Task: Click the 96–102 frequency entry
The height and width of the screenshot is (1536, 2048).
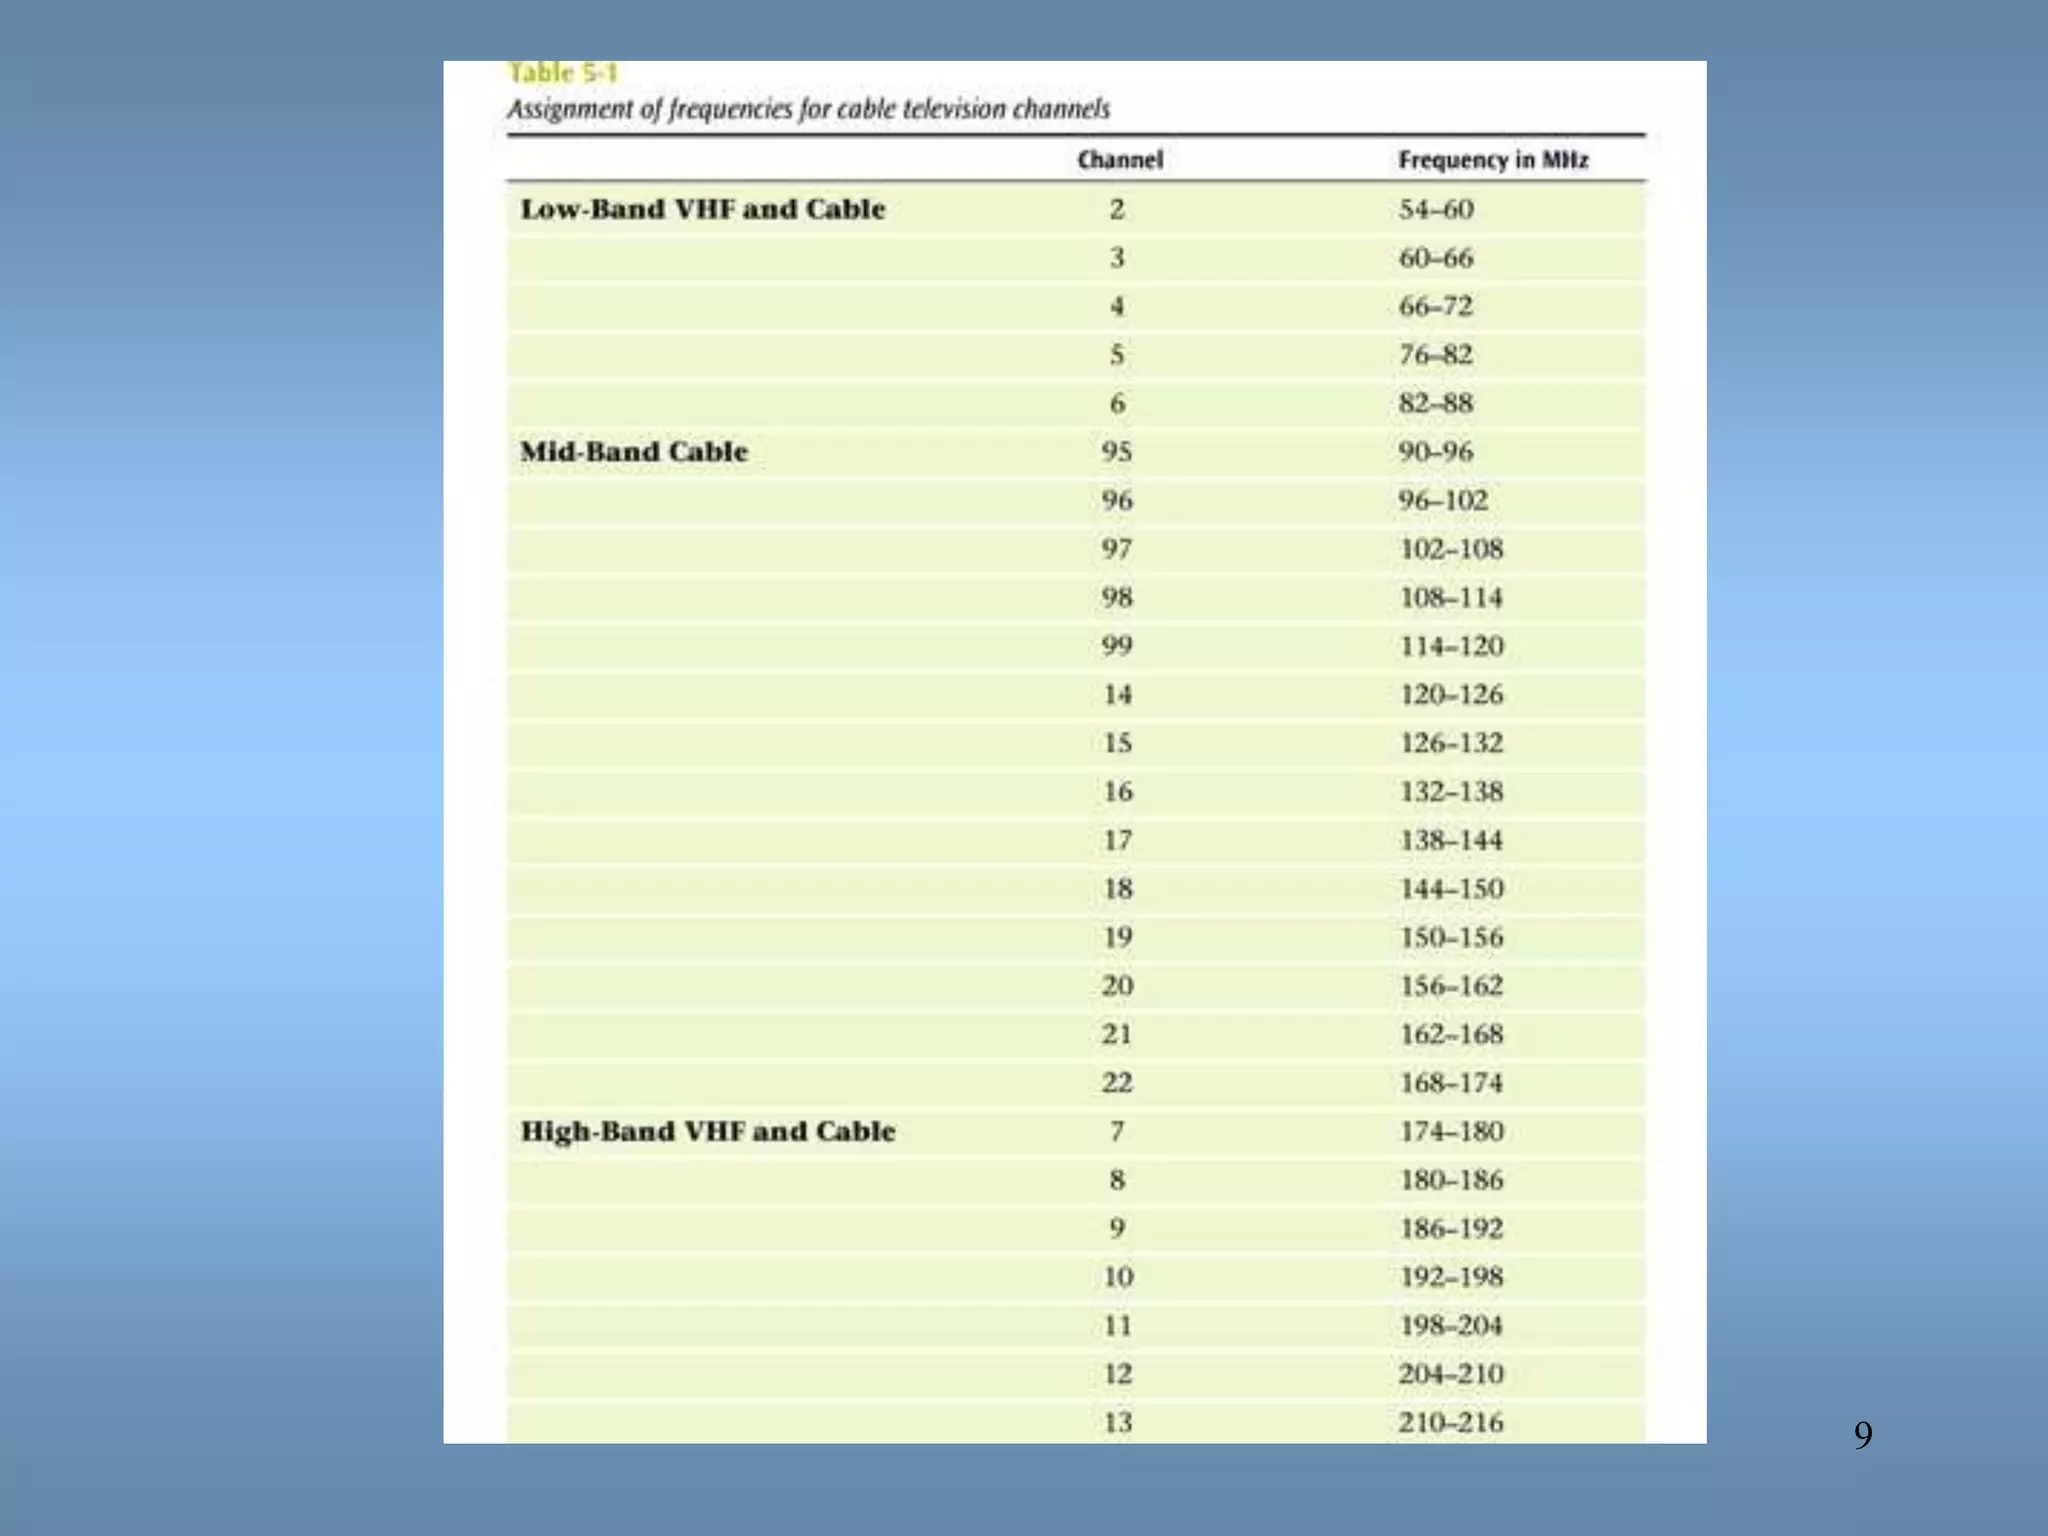Action: point(1443,500)
